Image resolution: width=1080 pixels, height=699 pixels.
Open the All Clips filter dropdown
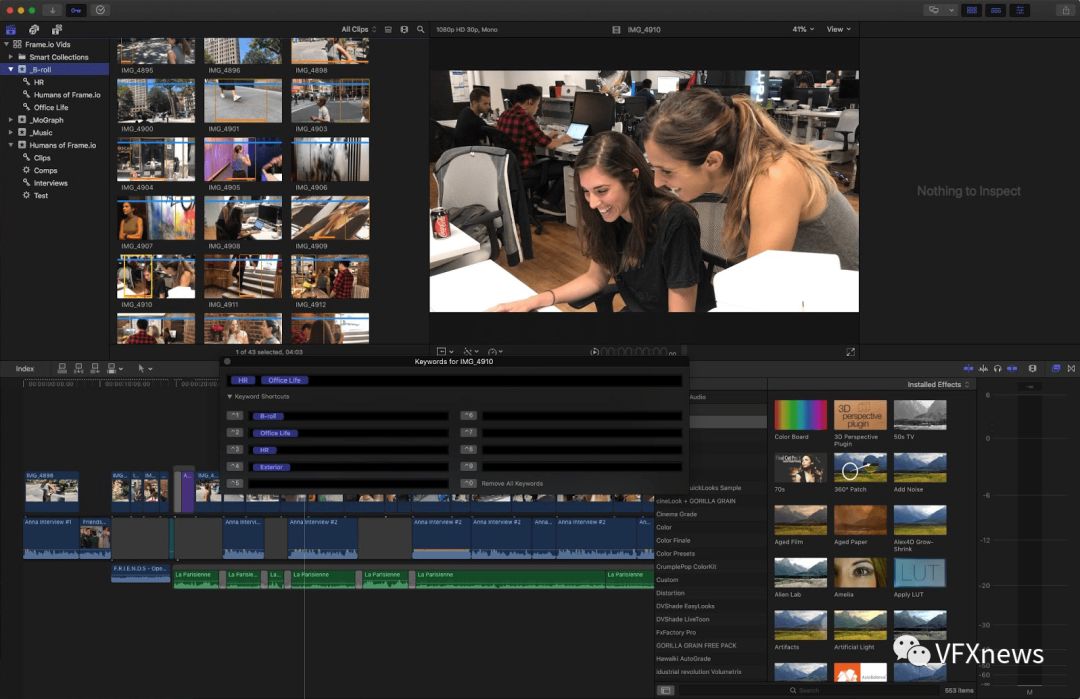359,30
